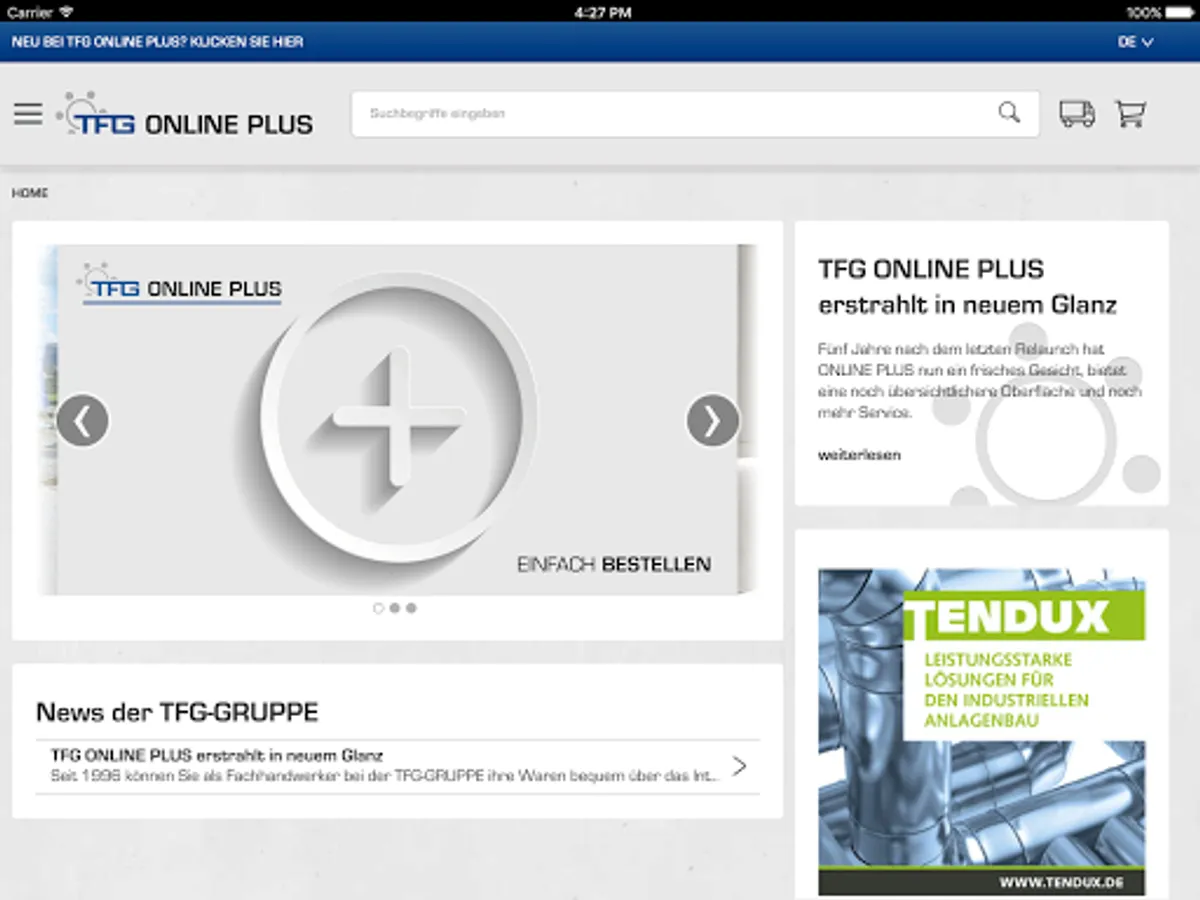The width and height of the screenshot is (1200, 900).
Task: Click heading 'TFG ONLINE PLUS erstrahlt in neuem Glanz' in the right card
Action: (967, 286)
